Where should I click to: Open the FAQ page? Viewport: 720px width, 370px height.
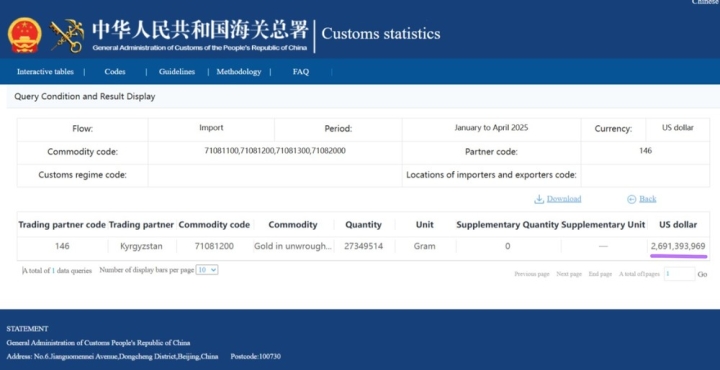[x=301, y=72]
